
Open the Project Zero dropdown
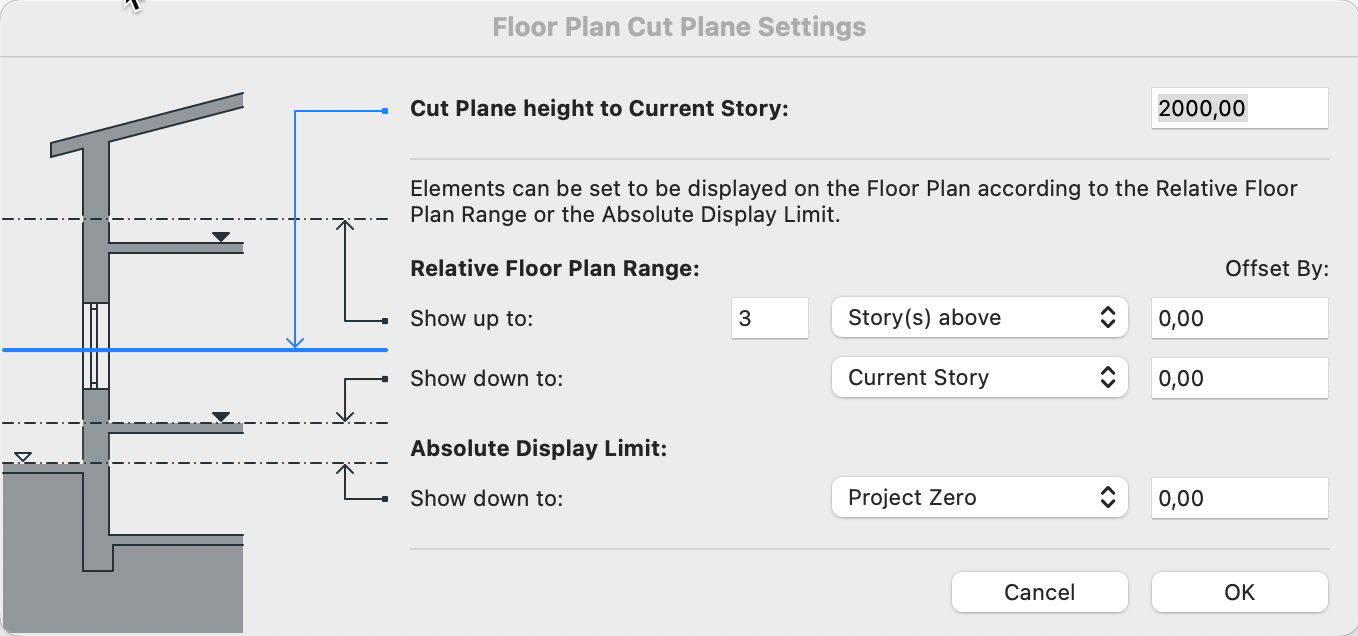[x=980, y=498]
